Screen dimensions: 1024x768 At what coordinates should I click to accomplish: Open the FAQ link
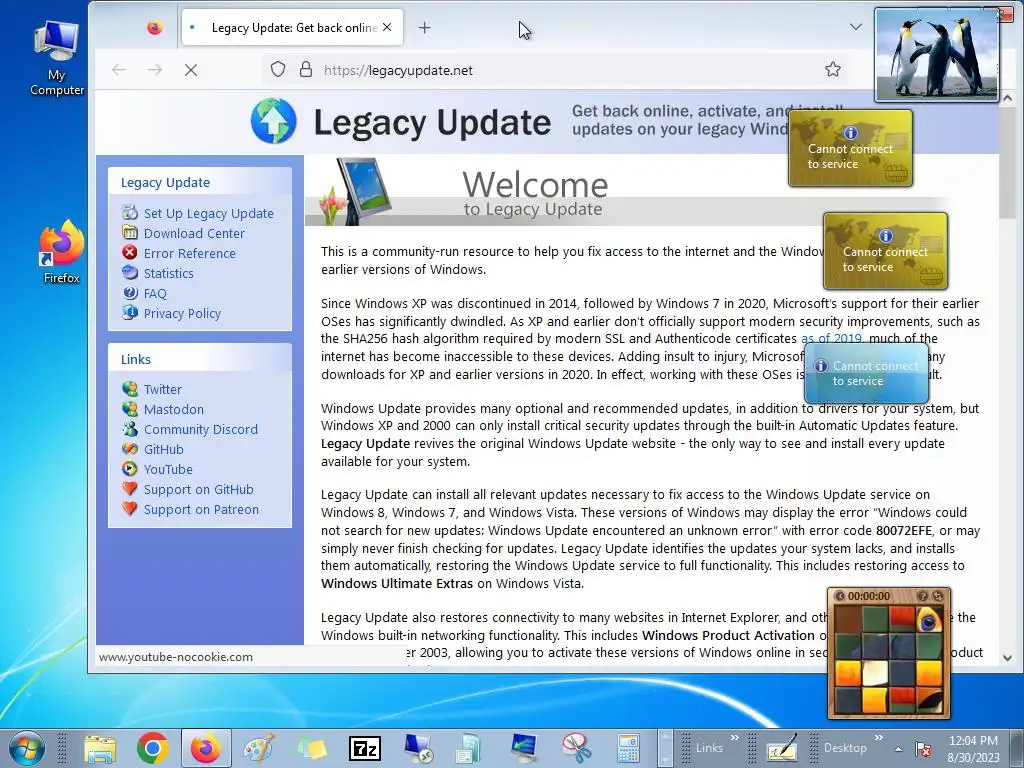click(x=155, y=294)
